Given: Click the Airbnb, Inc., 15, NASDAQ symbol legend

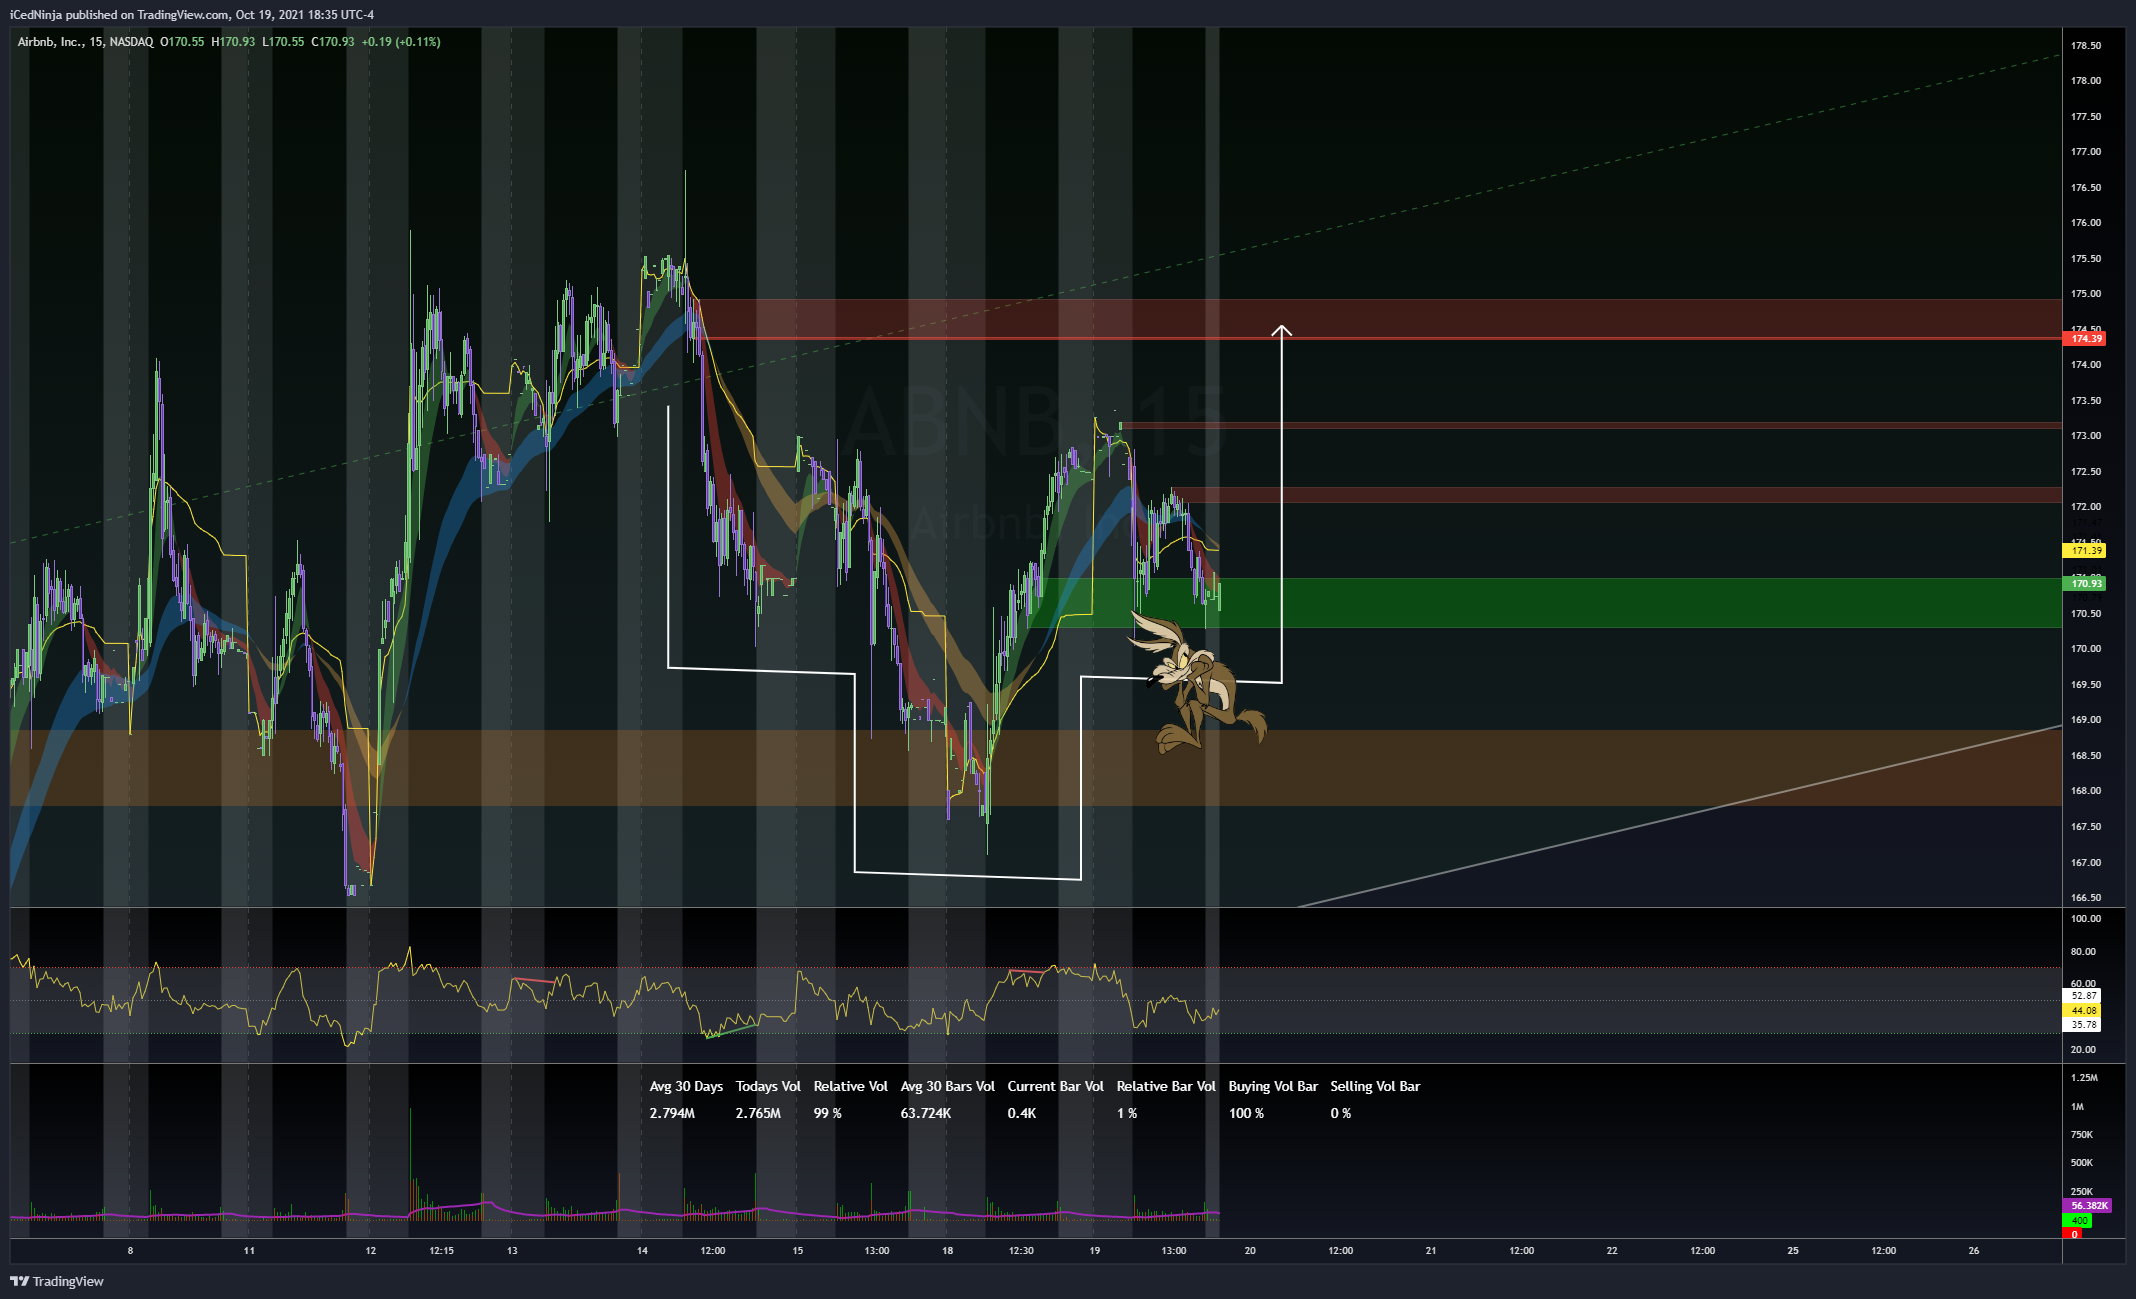Looking at the screenshot, I should tap(85, 42).
